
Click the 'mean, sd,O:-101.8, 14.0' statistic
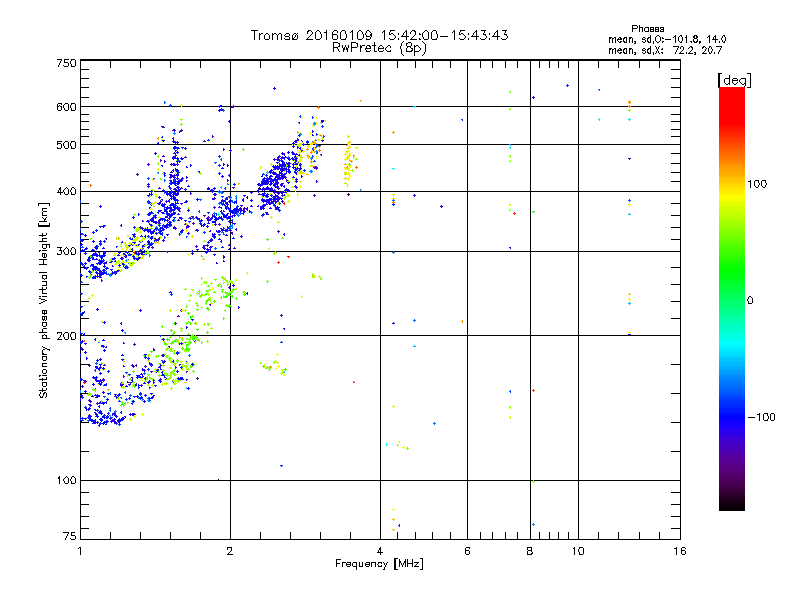667,39
